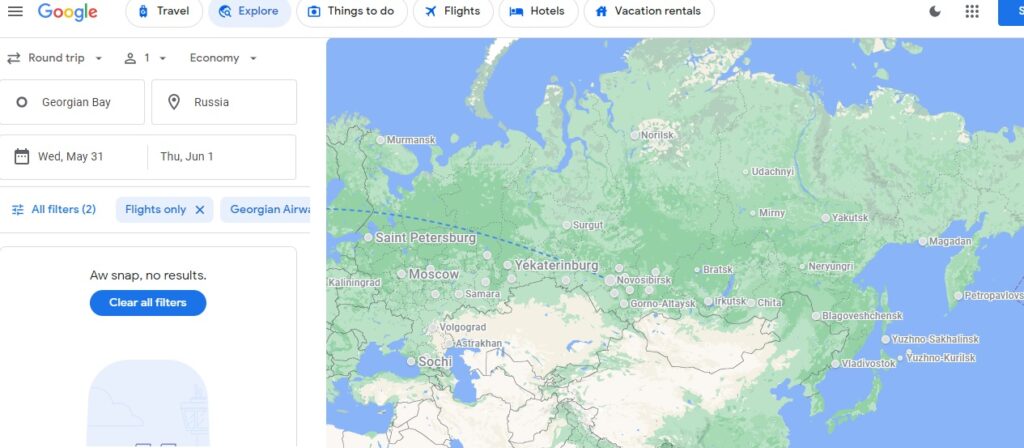Click the destination pin icon beside Russia
The image size is (1024, 448).
(x=174, y=102)
